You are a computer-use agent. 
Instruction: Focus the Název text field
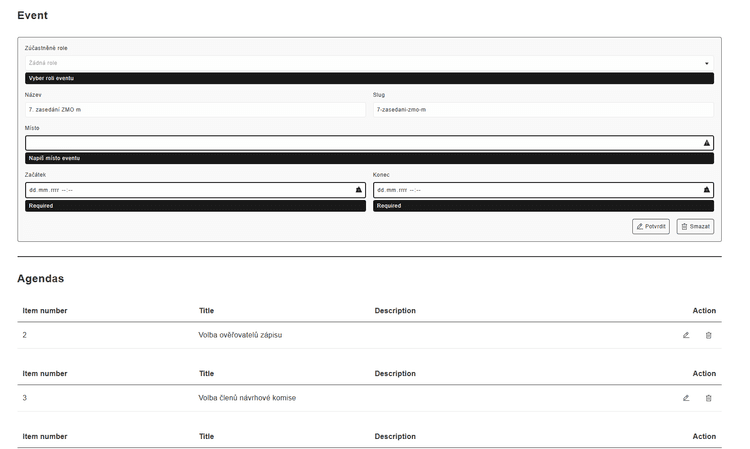click(195, 109)
